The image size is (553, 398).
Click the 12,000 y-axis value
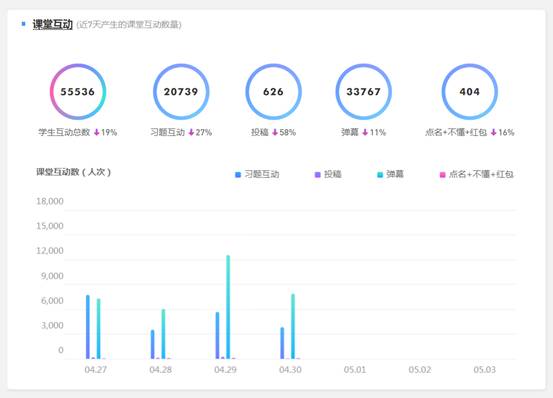coord(50,251)
